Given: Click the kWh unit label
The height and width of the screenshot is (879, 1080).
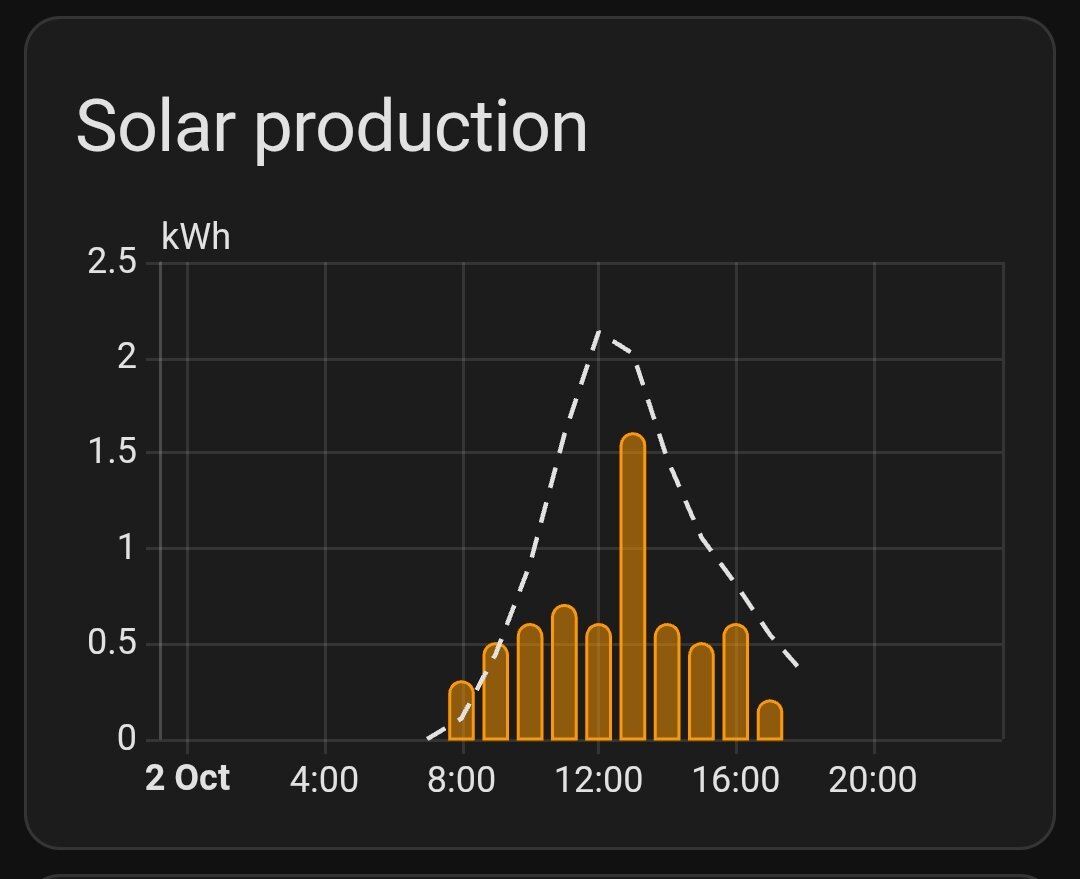Looking at the screenshot, I should click(196, 237).
